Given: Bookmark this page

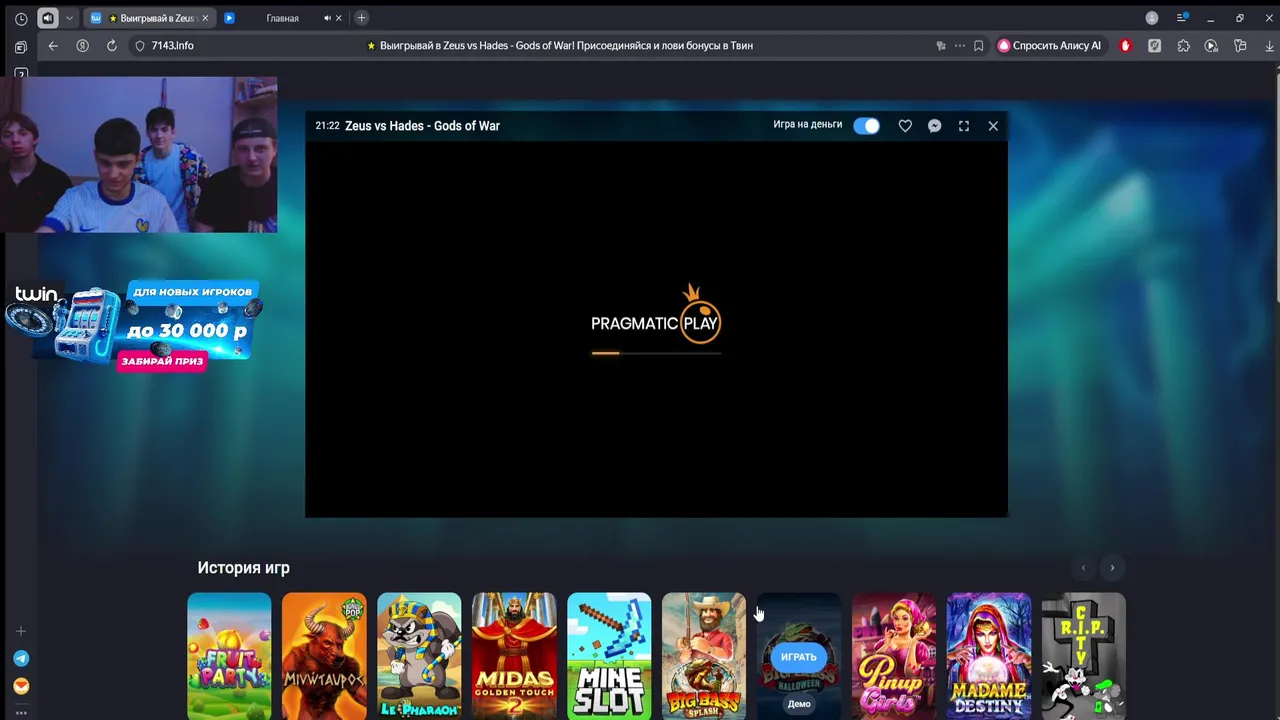Looking at the screenshot, I should (x=979, y=46).
